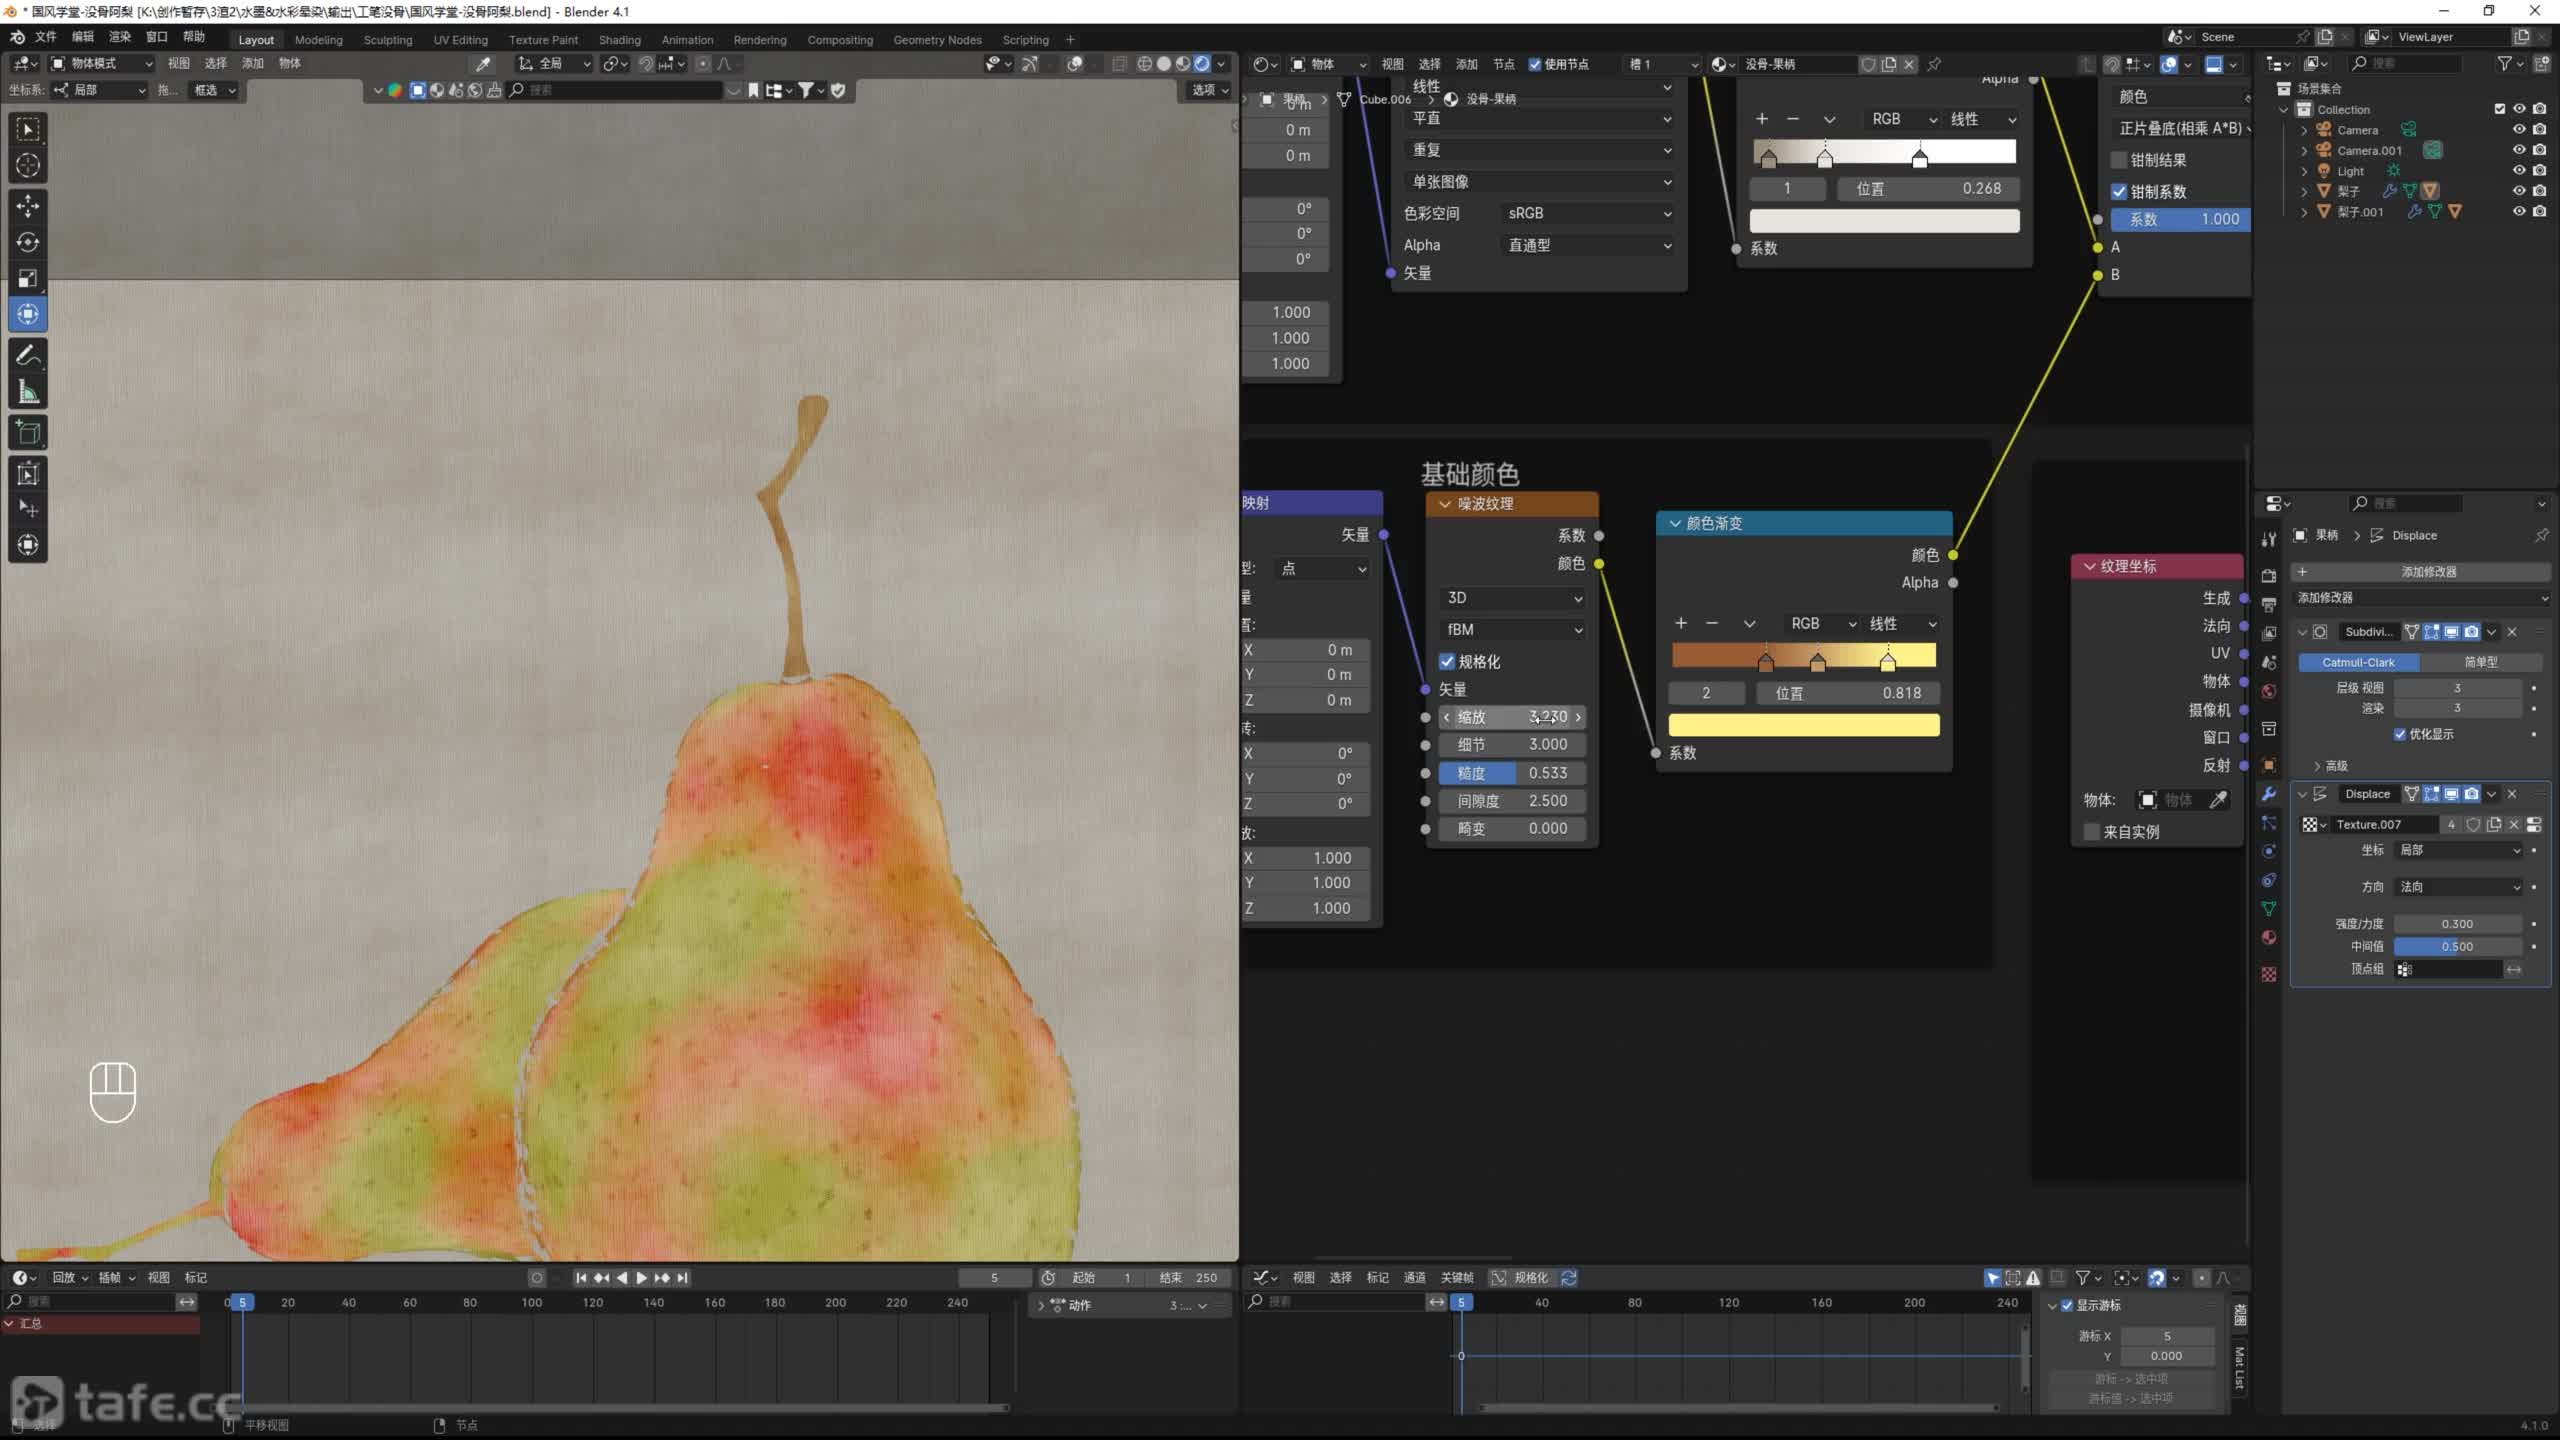Select the Measure tool icon
Screen dimensions: 2560x1440
click(x=28, y=393)
